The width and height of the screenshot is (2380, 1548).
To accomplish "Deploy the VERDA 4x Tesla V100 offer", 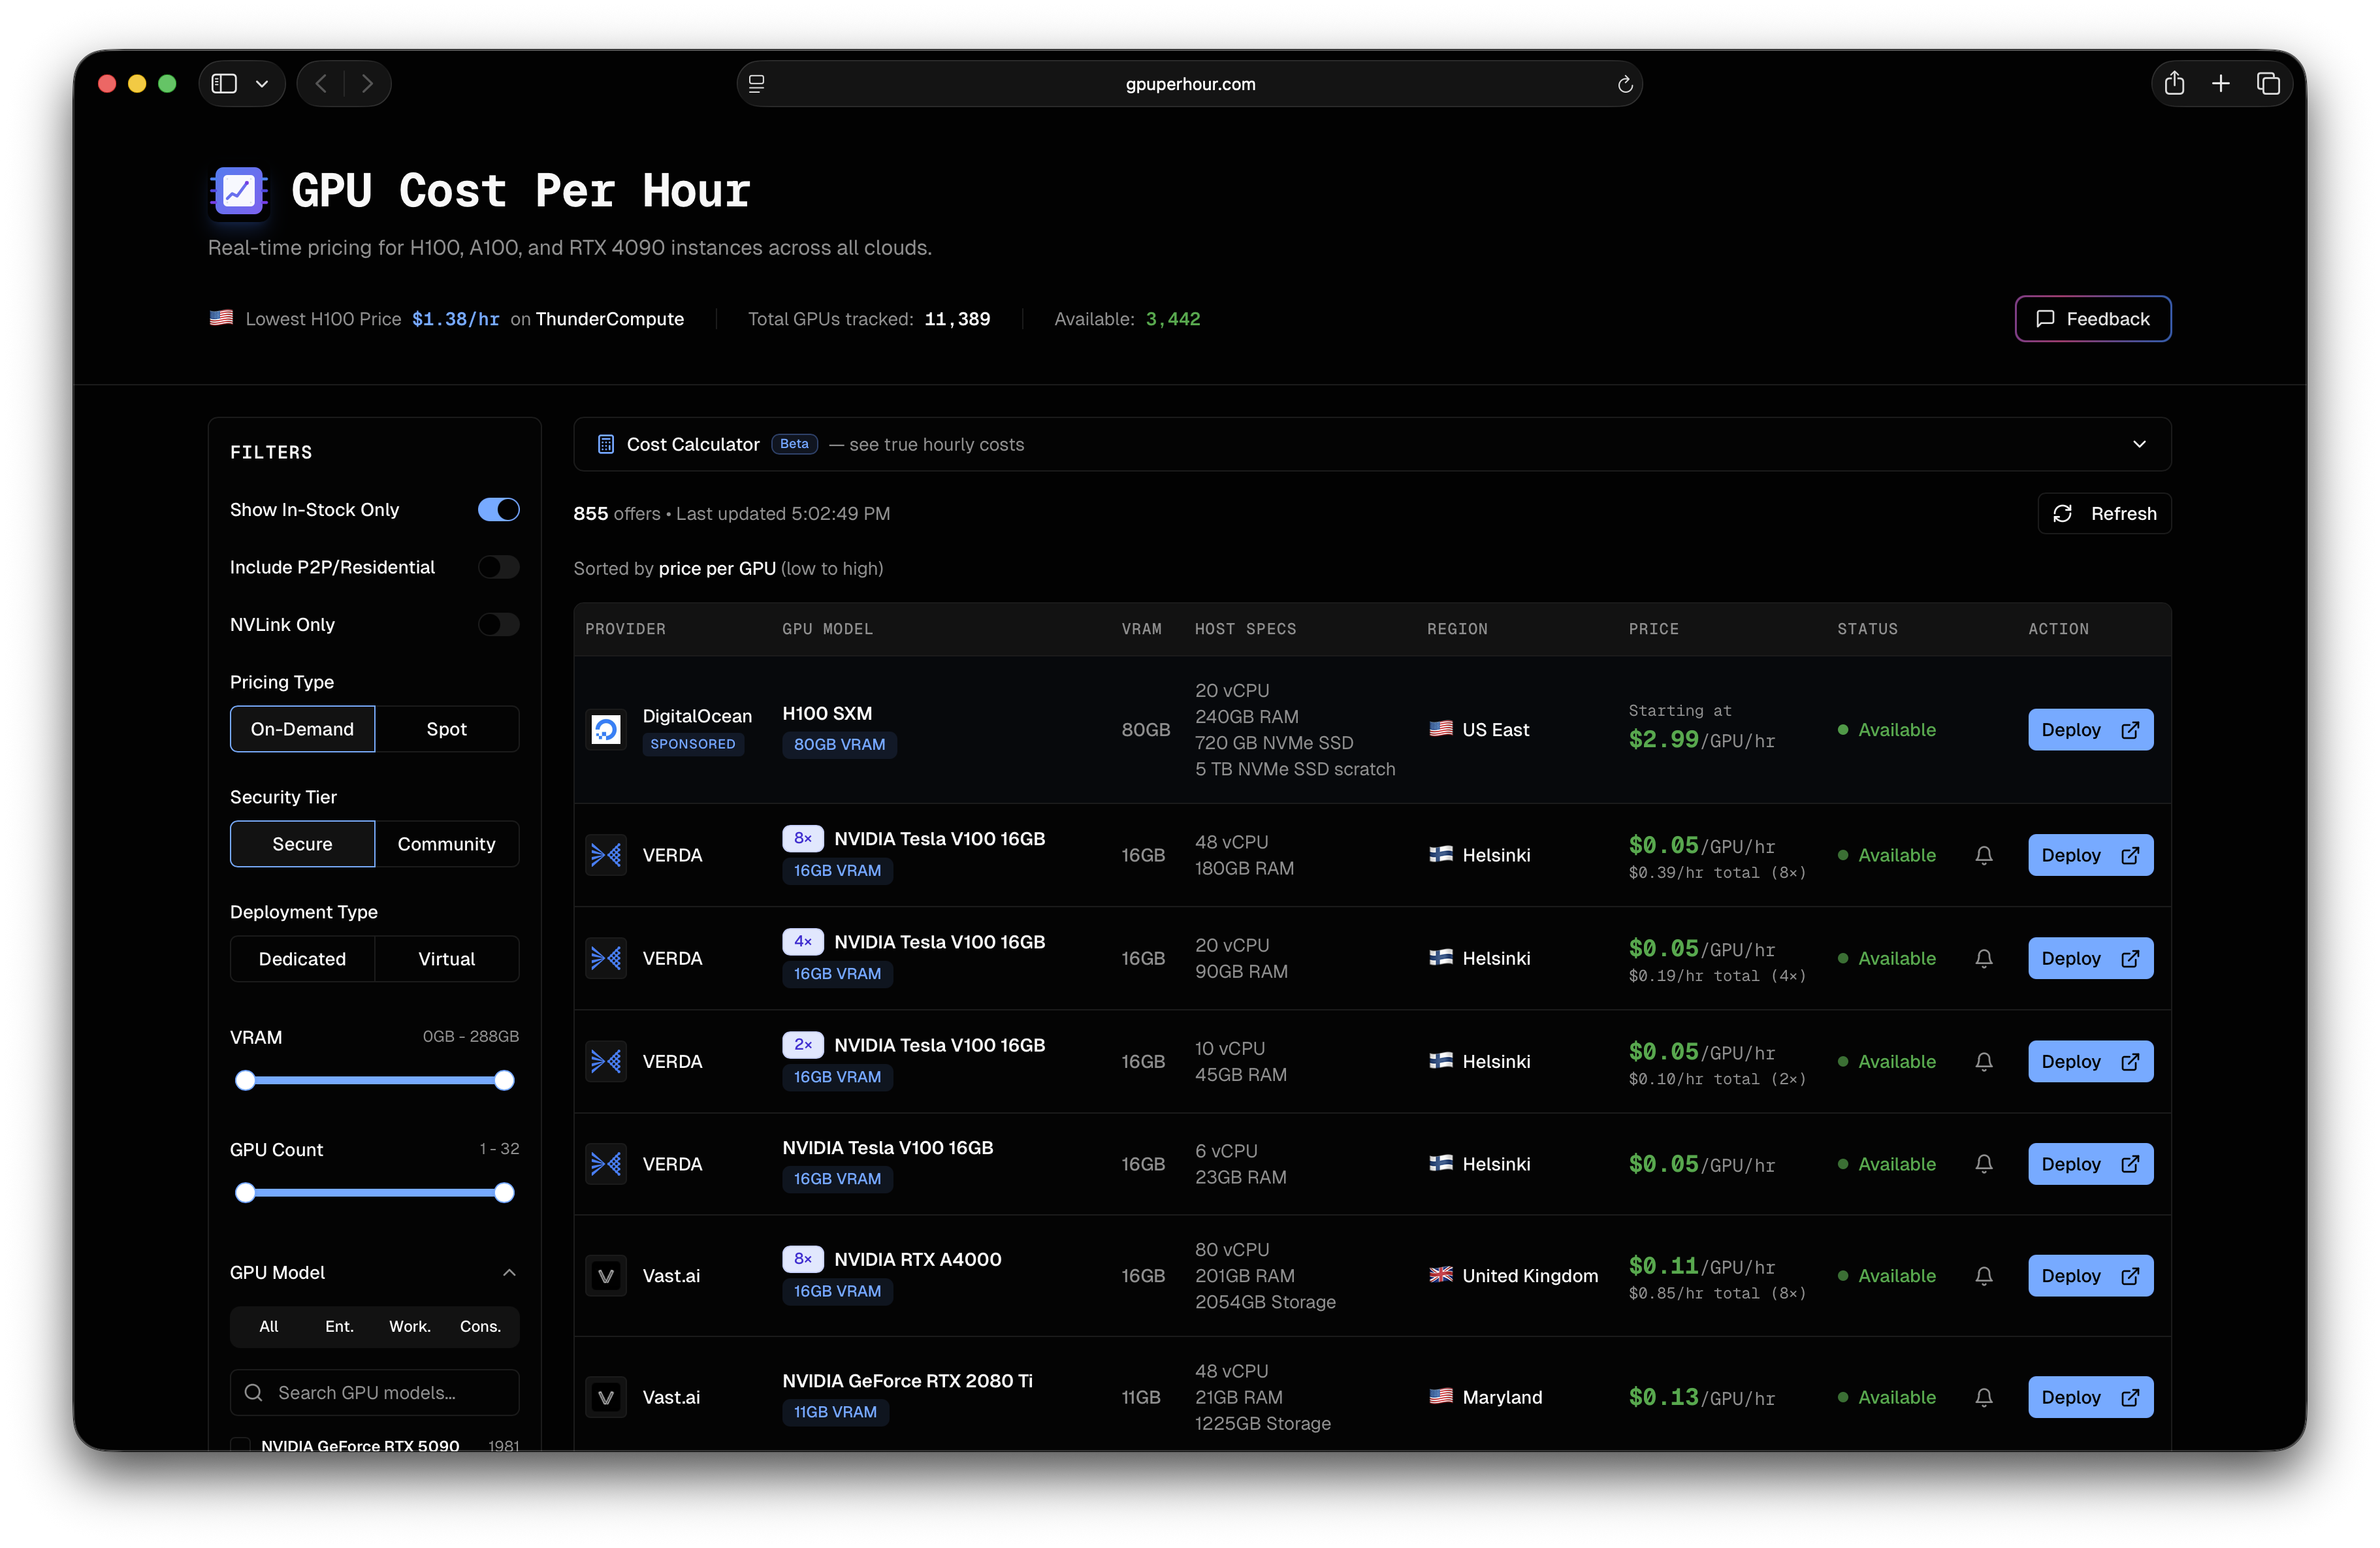I will coord(2090,958).
